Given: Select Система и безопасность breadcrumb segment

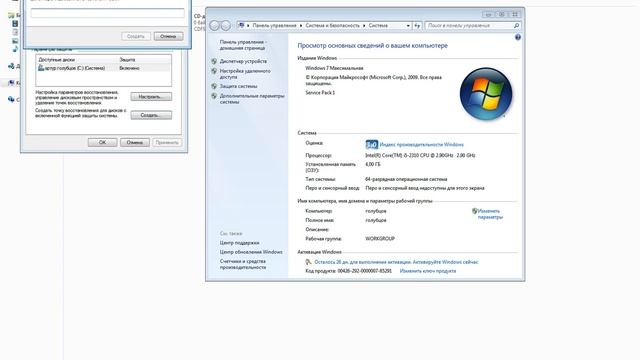Looking at the screenshot, I should click(x=333, y=25).
